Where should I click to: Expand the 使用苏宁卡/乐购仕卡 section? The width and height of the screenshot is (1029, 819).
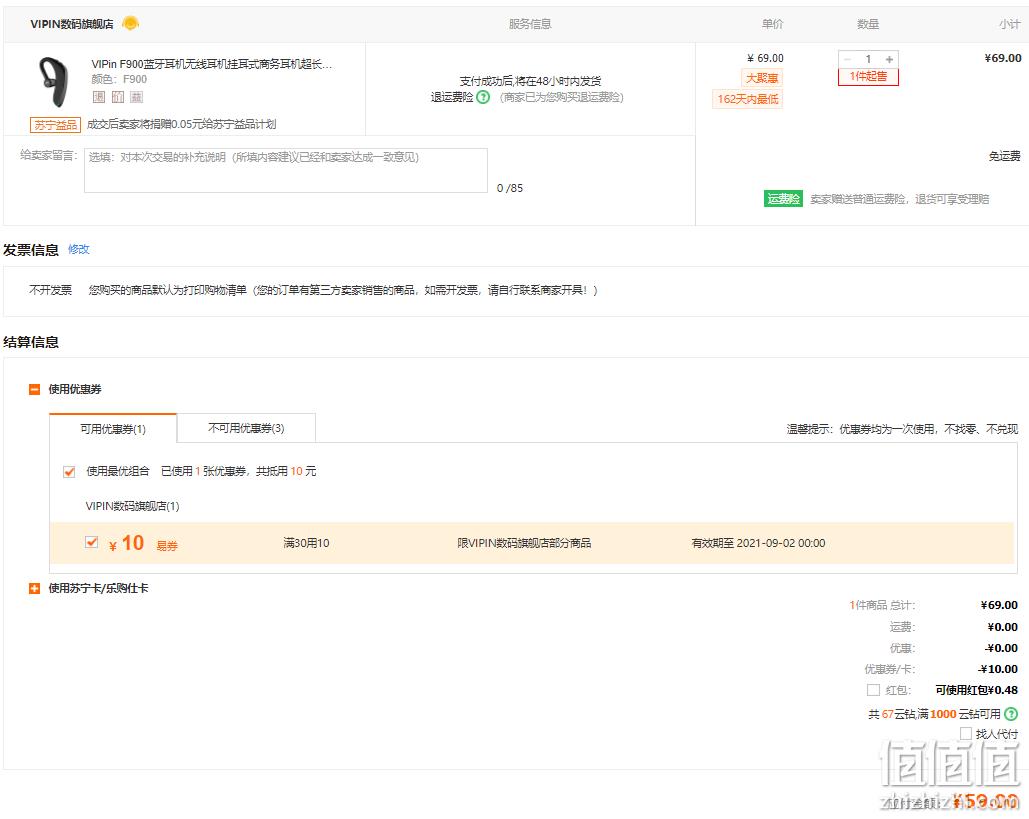click(x=35, y=589)
